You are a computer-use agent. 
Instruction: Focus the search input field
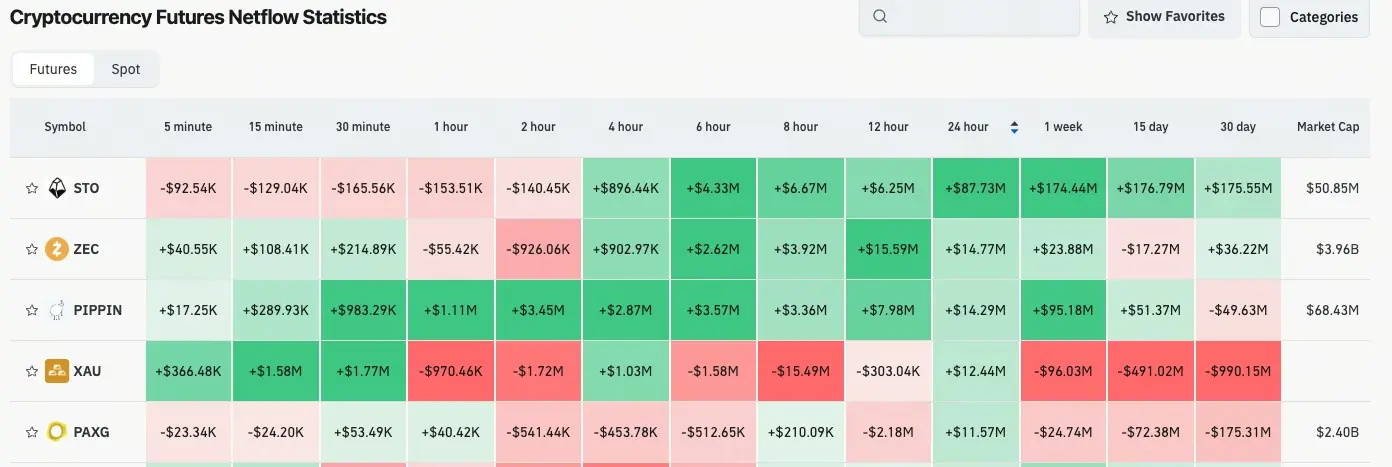pyautogui.click(x=969, y=17)
